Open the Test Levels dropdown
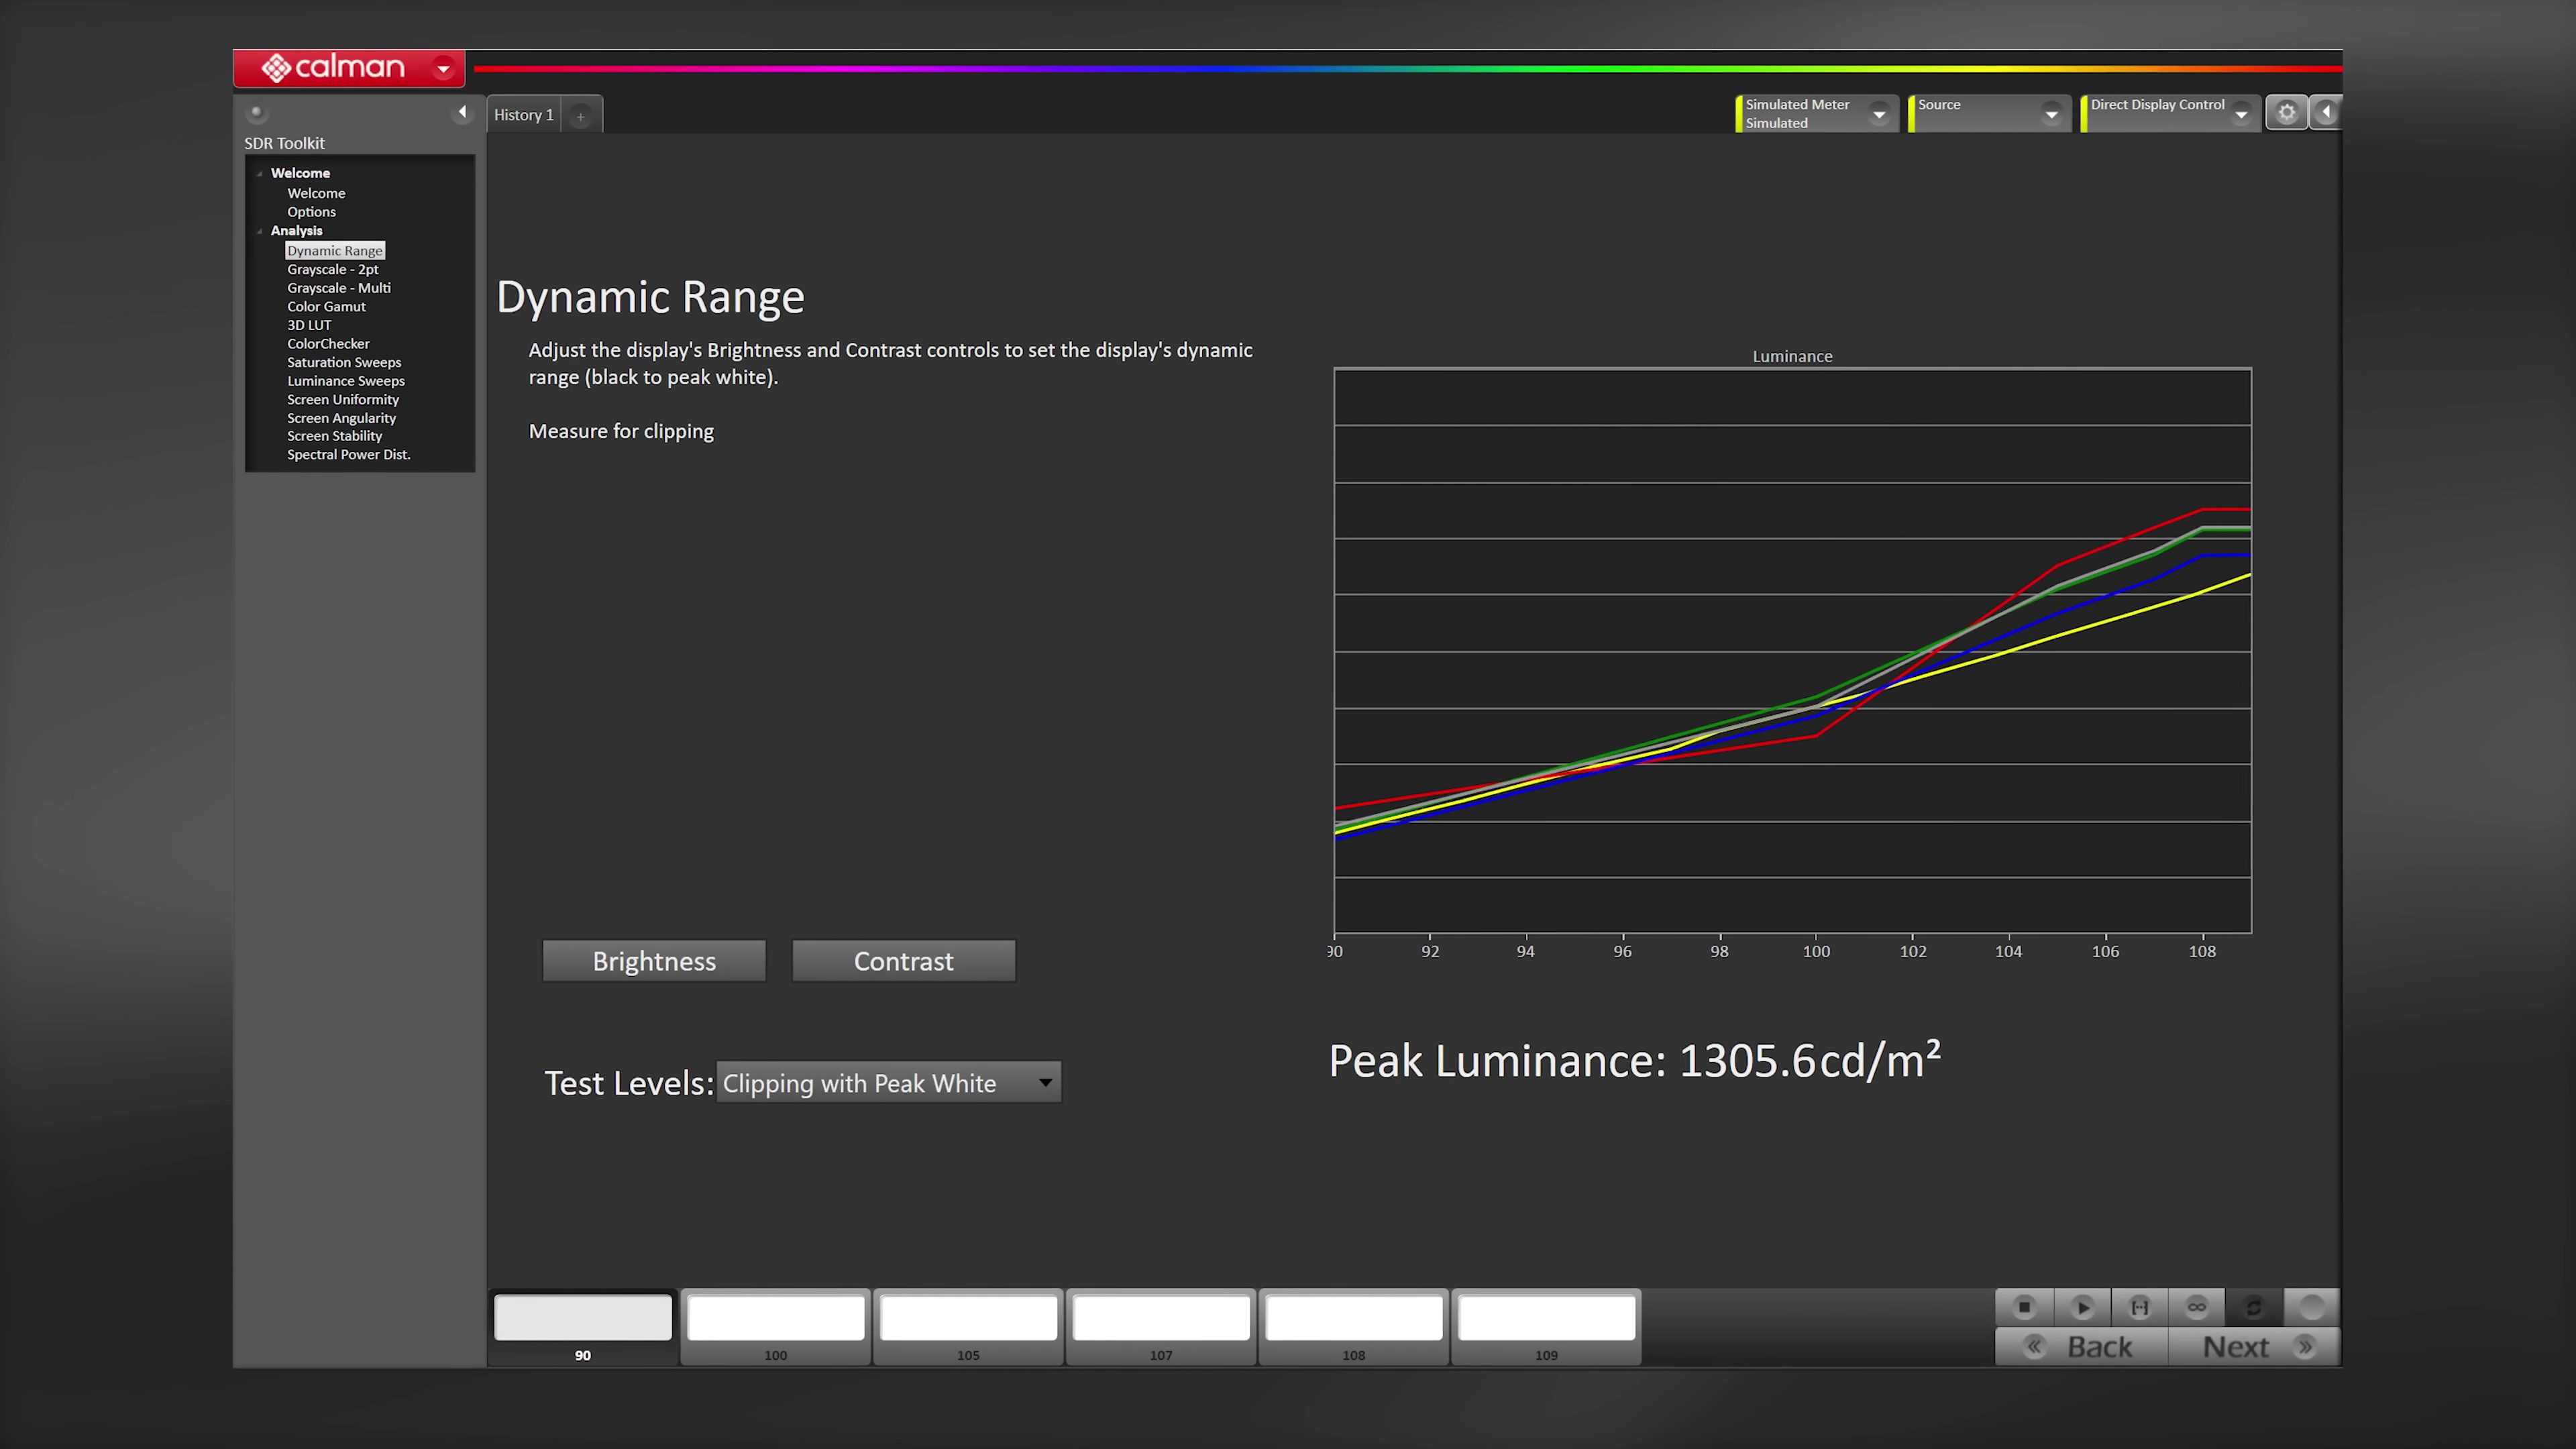This screenshot has height=1449, width=2576. click(888, 1083)
